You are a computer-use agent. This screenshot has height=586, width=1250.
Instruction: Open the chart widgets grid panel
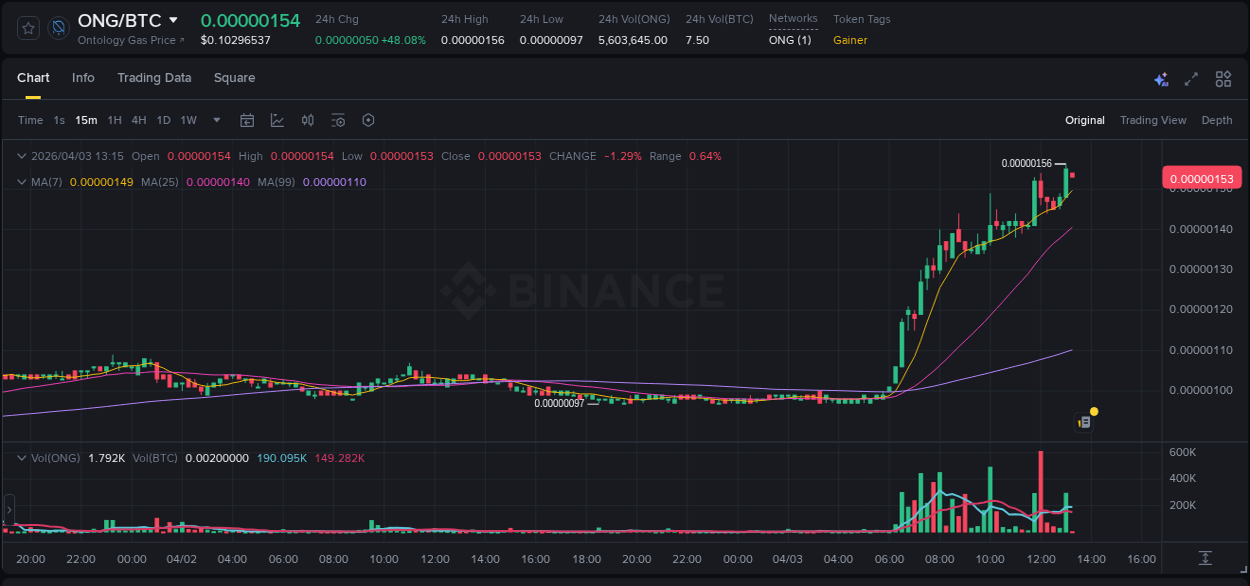pos(1222,78)
